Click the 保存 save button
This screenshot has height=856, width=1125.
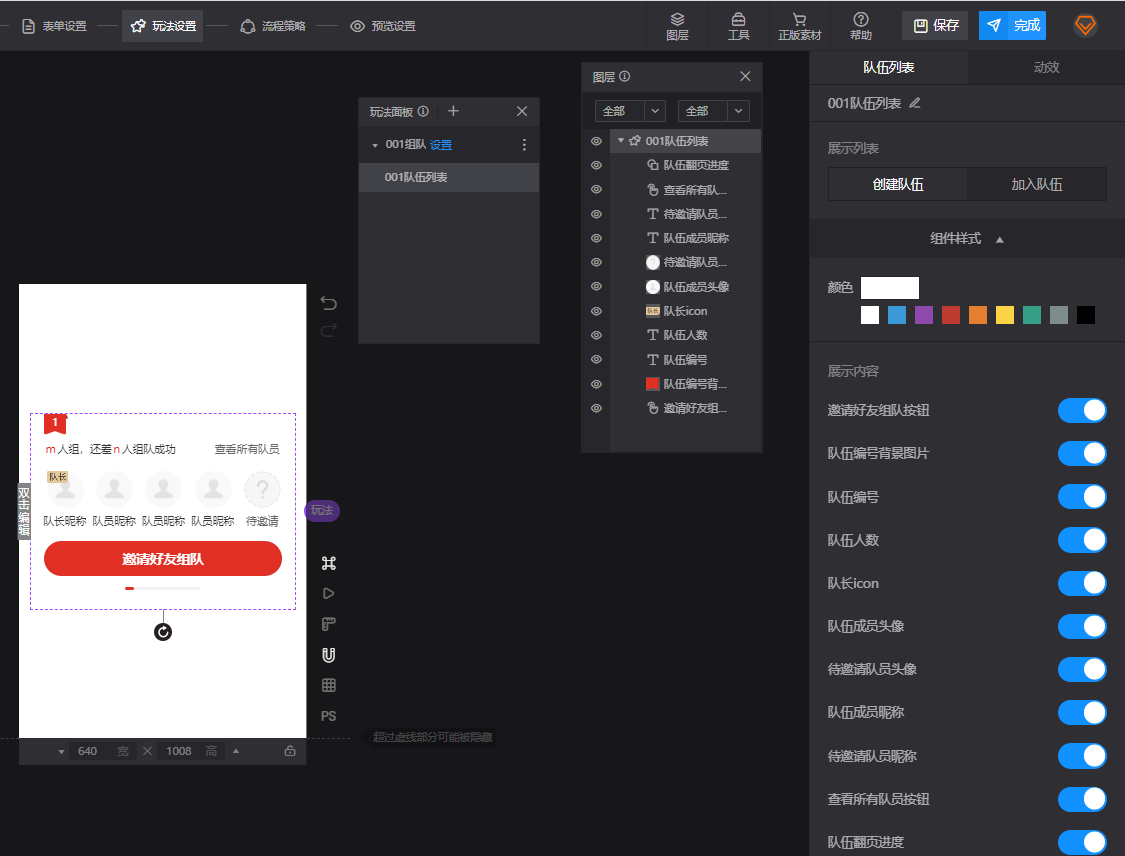(x=935, y=26)
